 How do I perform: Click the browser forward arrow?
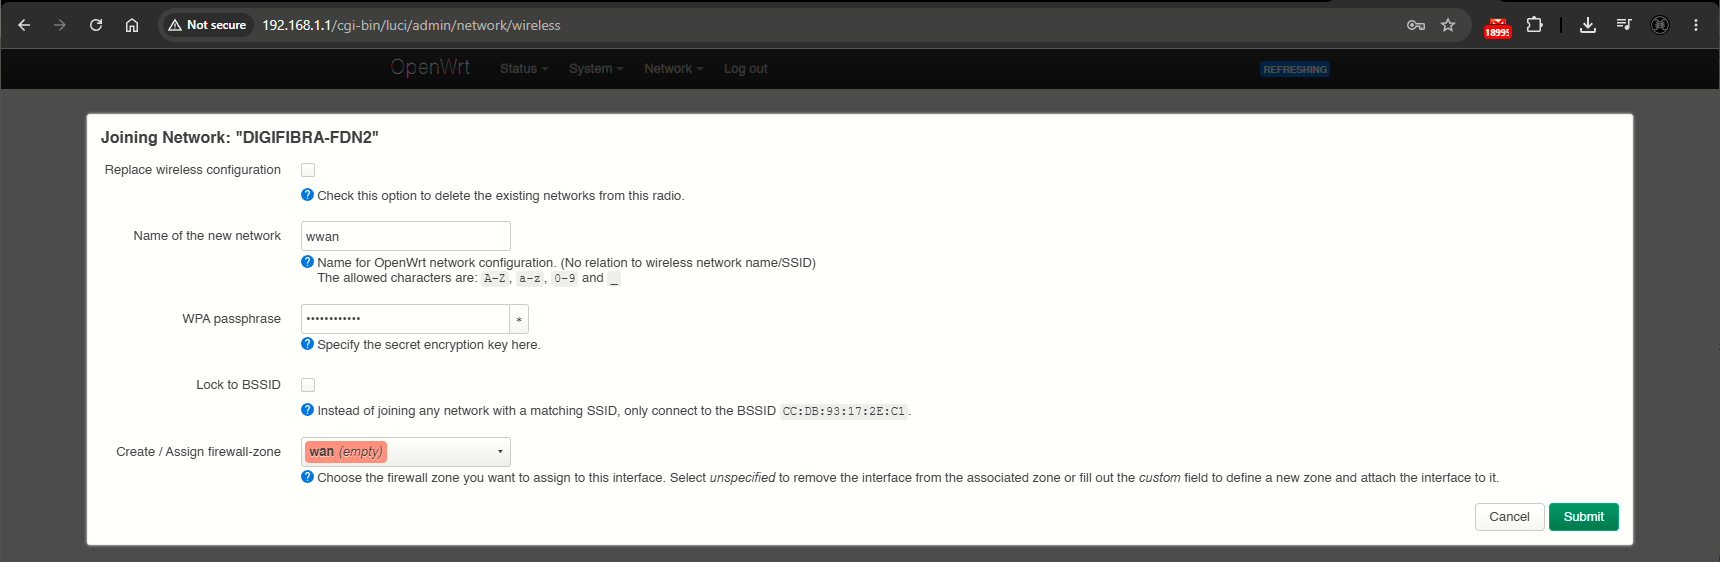[x=60, y=25]
